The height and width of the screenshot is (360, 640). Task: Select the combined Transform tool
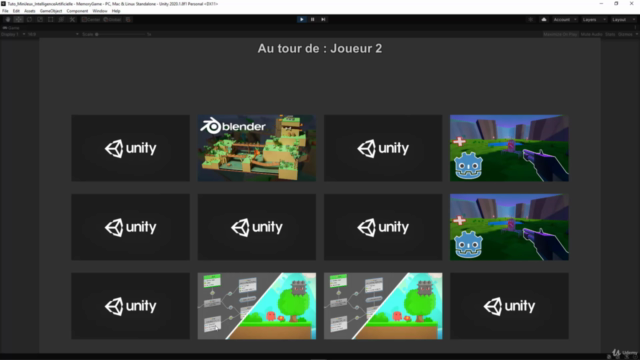tap(61, 20)
